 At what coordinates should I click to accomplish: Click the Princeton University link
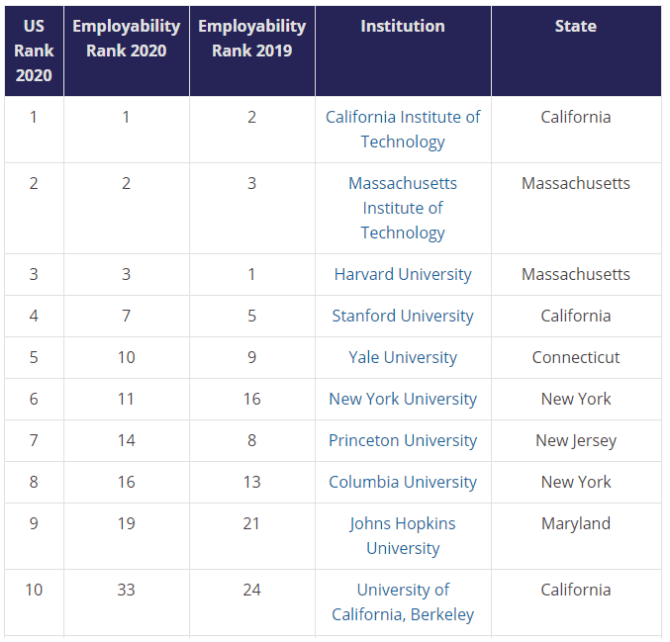(402, 440)
